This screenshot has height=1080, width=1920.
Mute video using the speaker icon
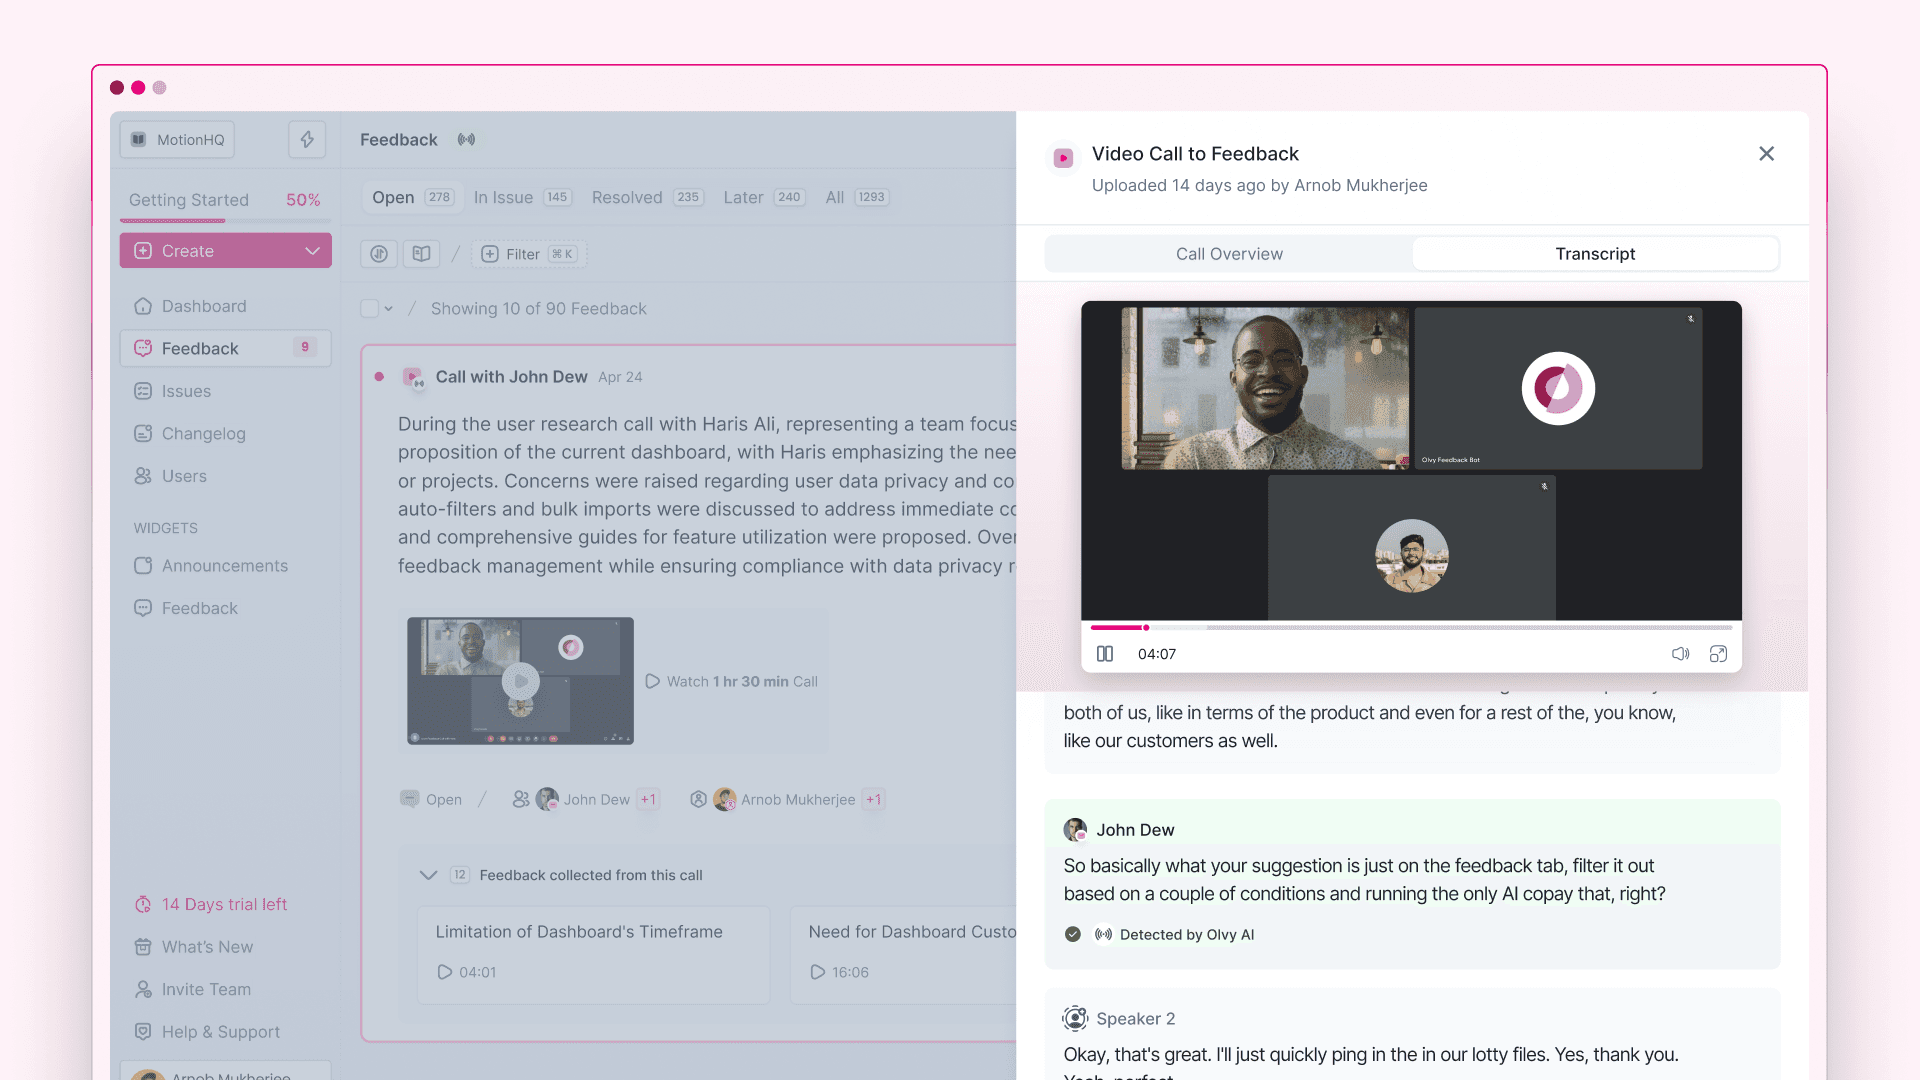click(1680, 654)
